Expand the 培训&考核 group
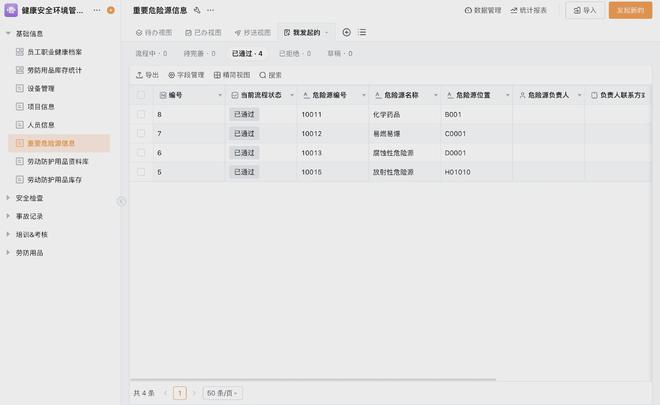 8,234
